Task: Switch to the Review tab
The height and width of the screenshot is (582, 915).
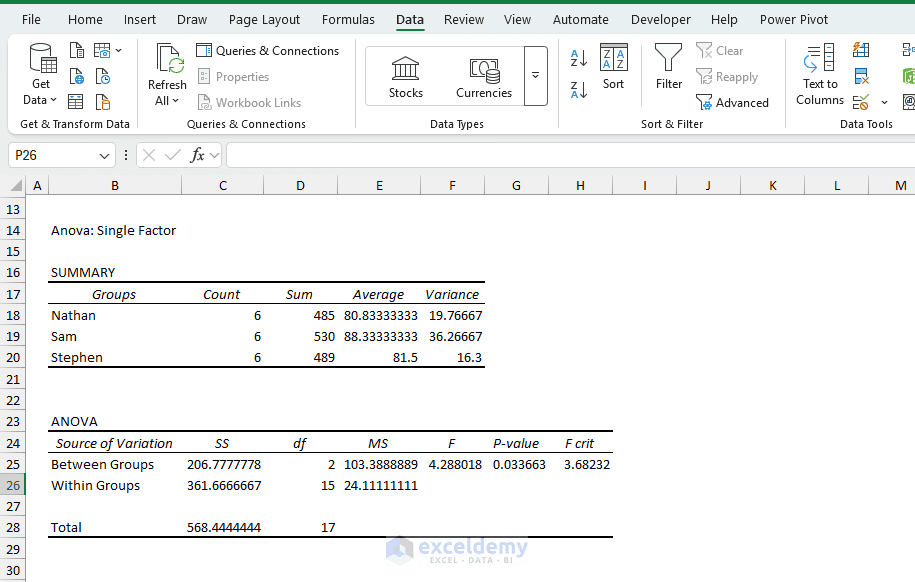Action: click(x=464, y=20)
